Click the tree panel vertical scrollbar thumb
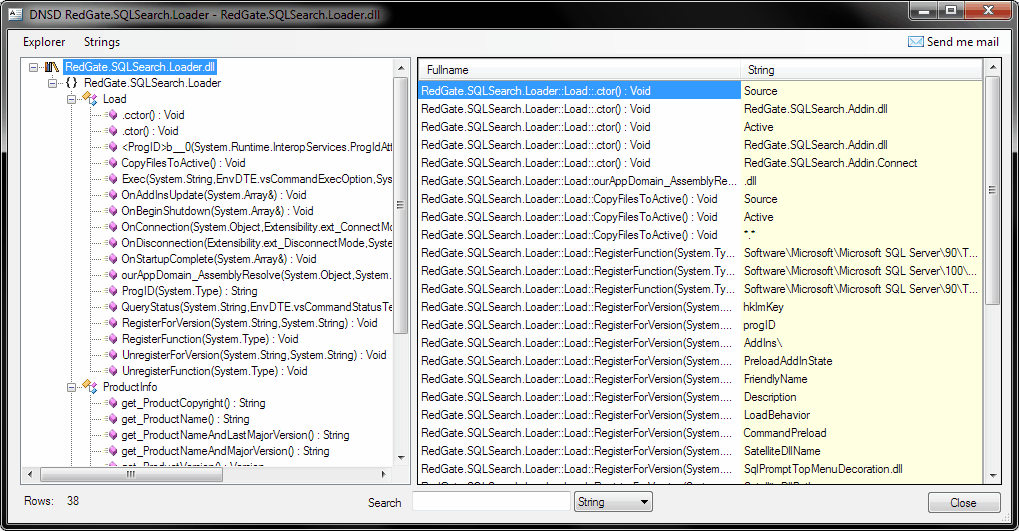The image size is (1019, 531). coord(400,205)
